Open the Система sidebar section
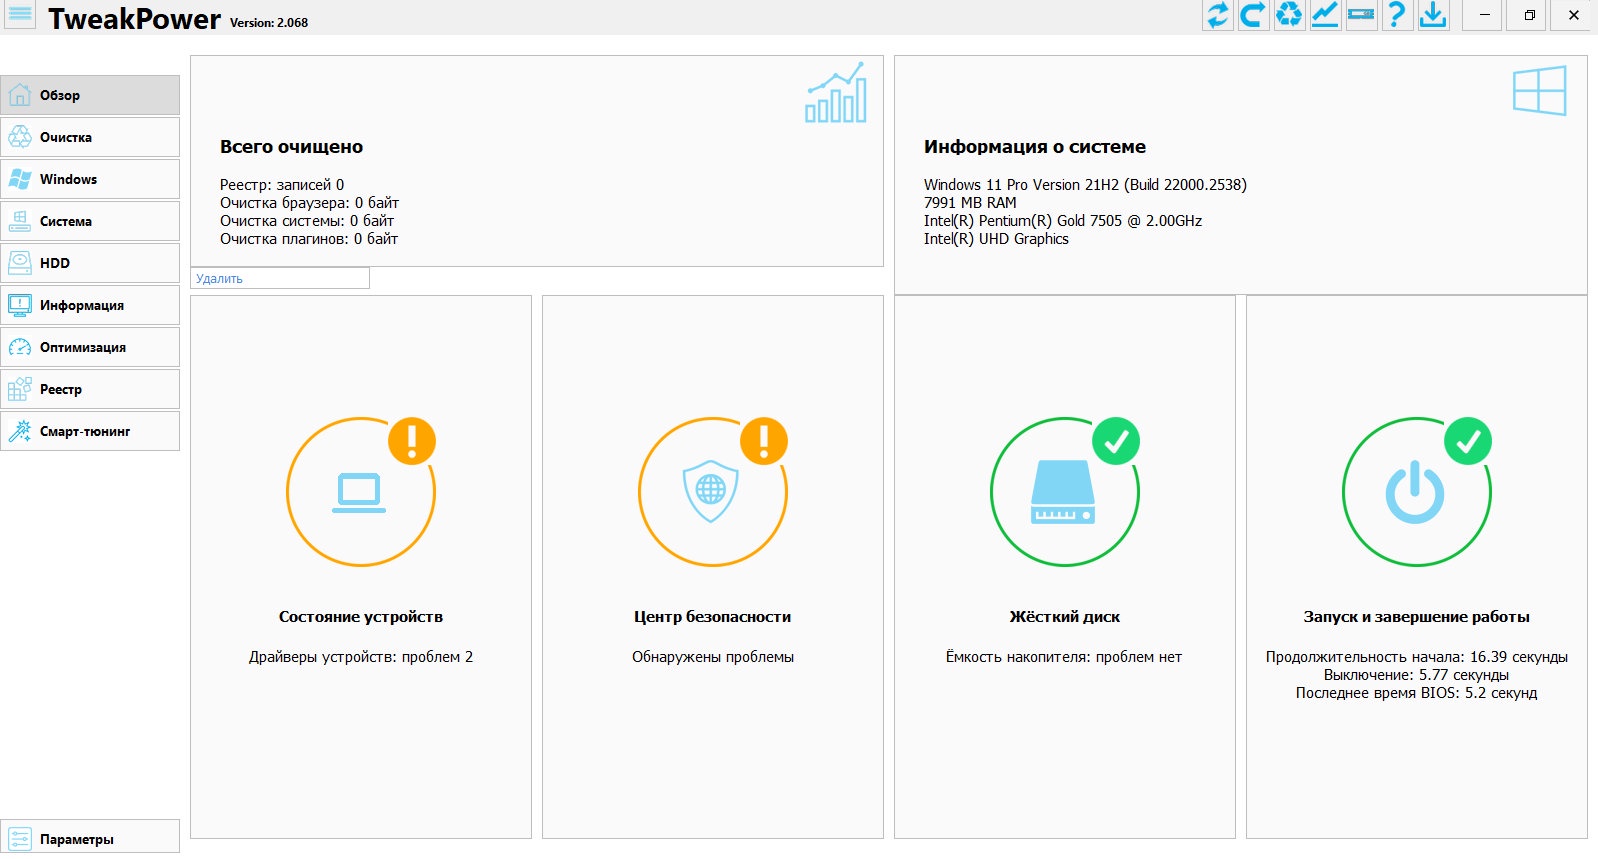This screenshot has height=859, width=1598. pos(90,221)
